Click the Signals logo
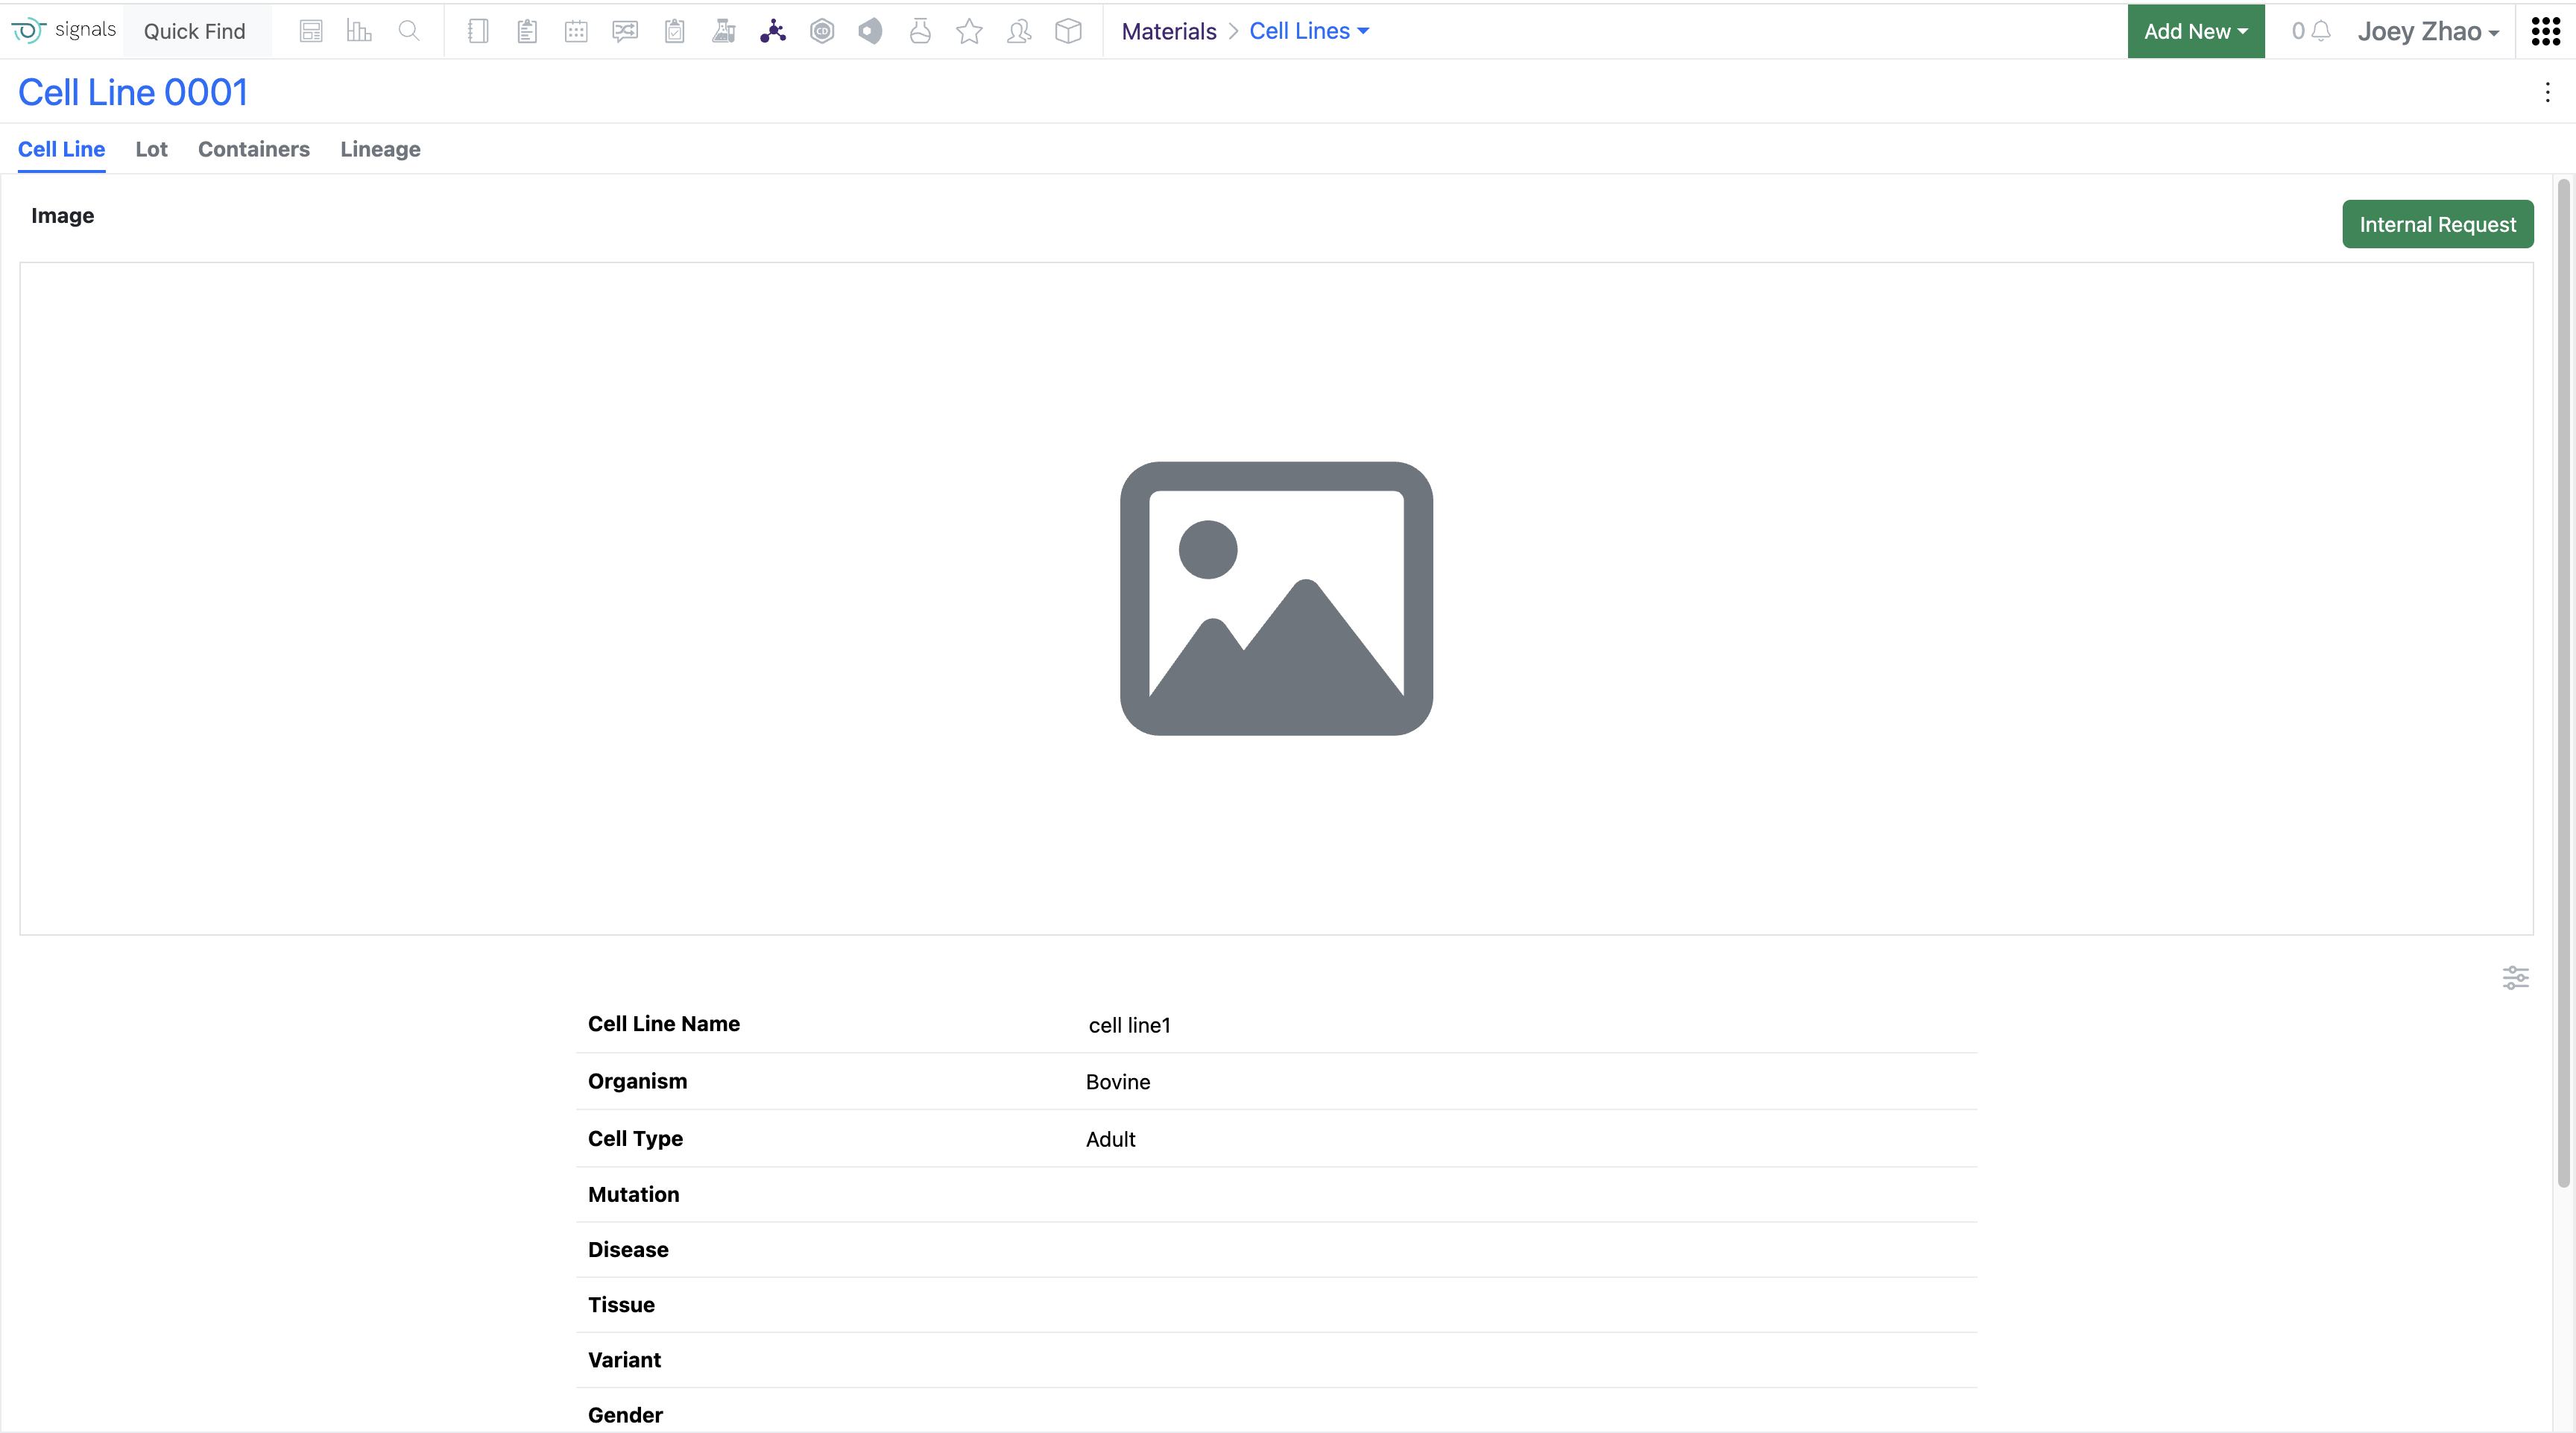 [x=64, y=30]
